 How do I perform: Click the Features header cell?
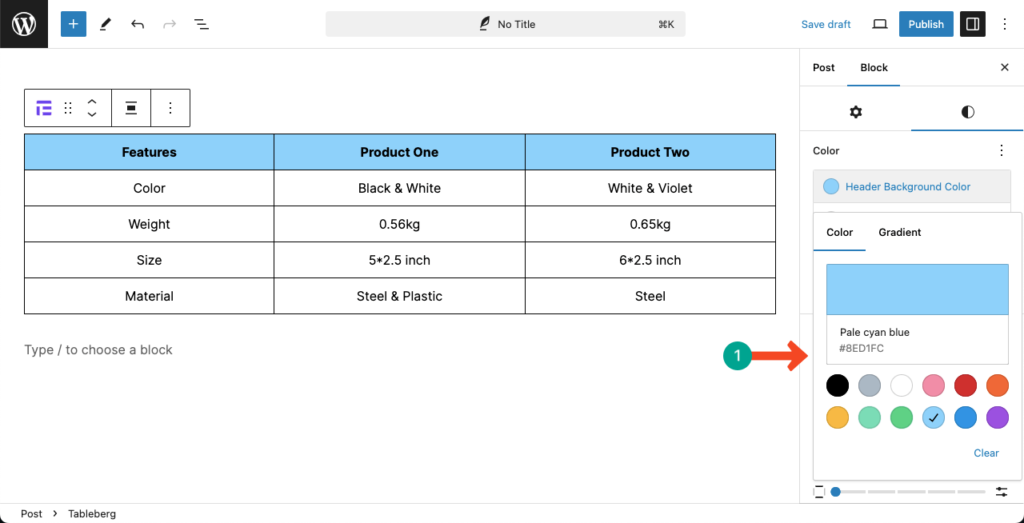tap(149, 152)
